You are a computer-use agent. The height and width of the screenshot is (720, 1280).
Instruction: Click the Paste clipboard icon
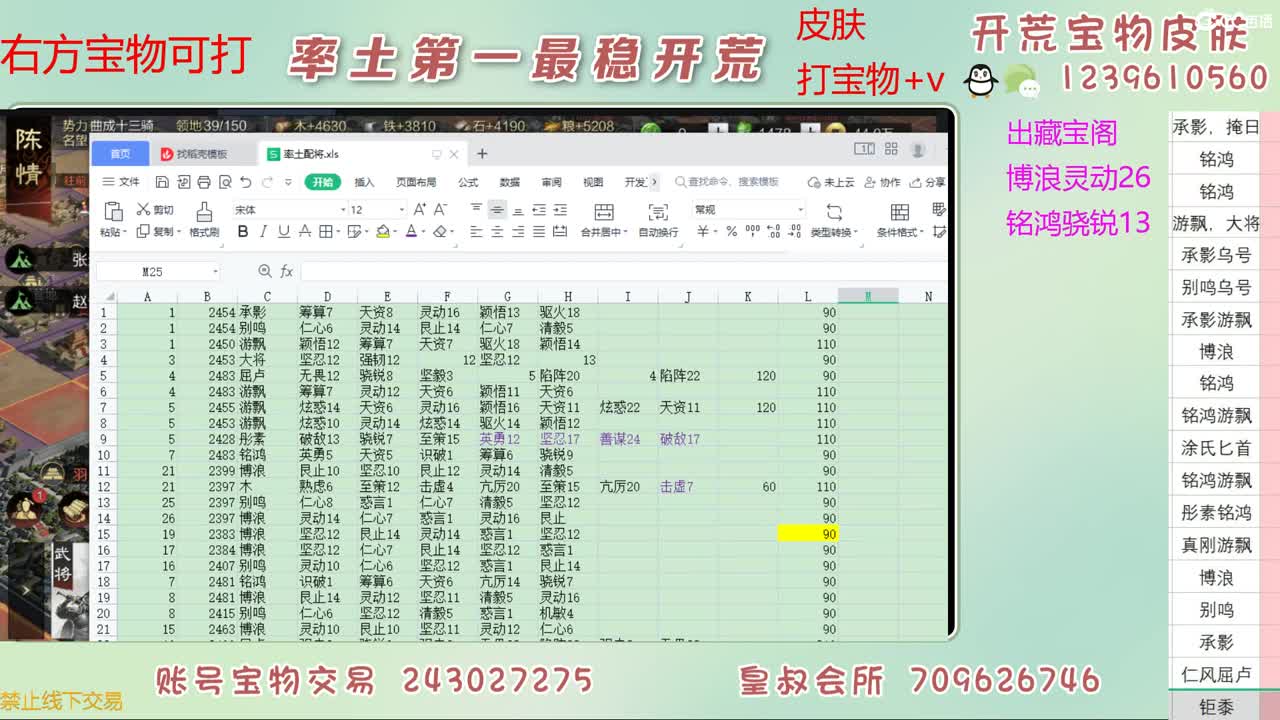[113, 210]
